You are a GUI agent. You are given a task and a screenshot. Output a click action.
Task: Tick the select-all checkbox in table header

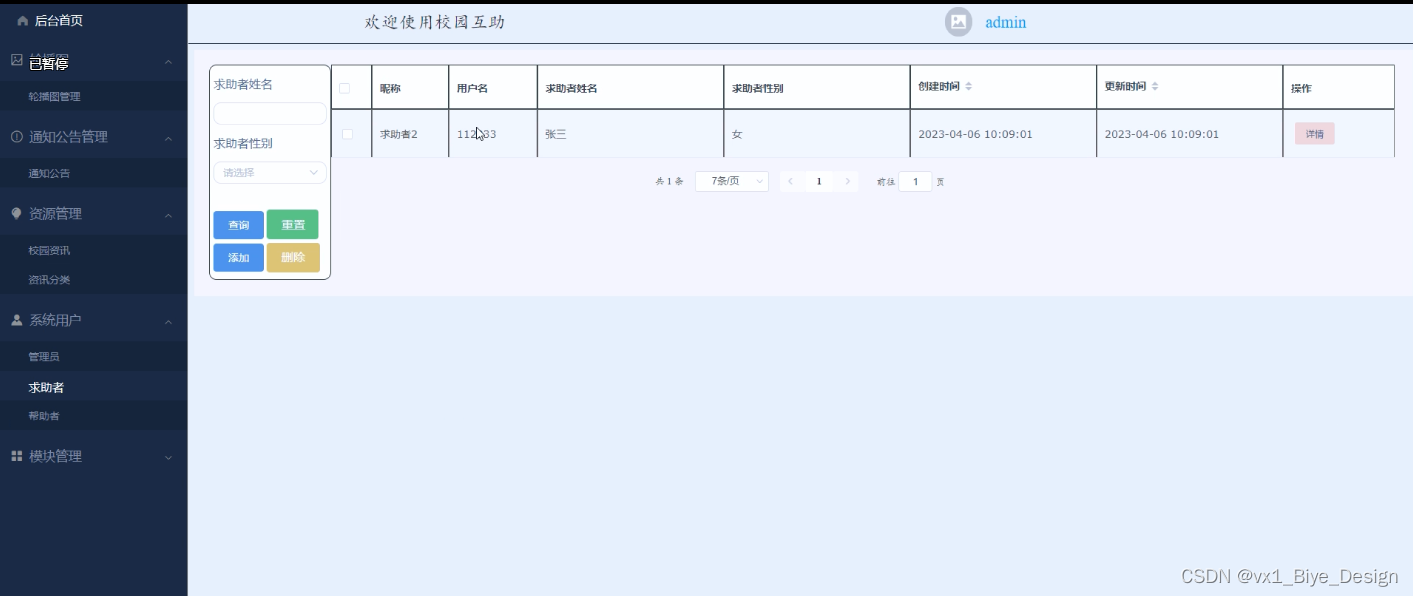click(345, 88)
